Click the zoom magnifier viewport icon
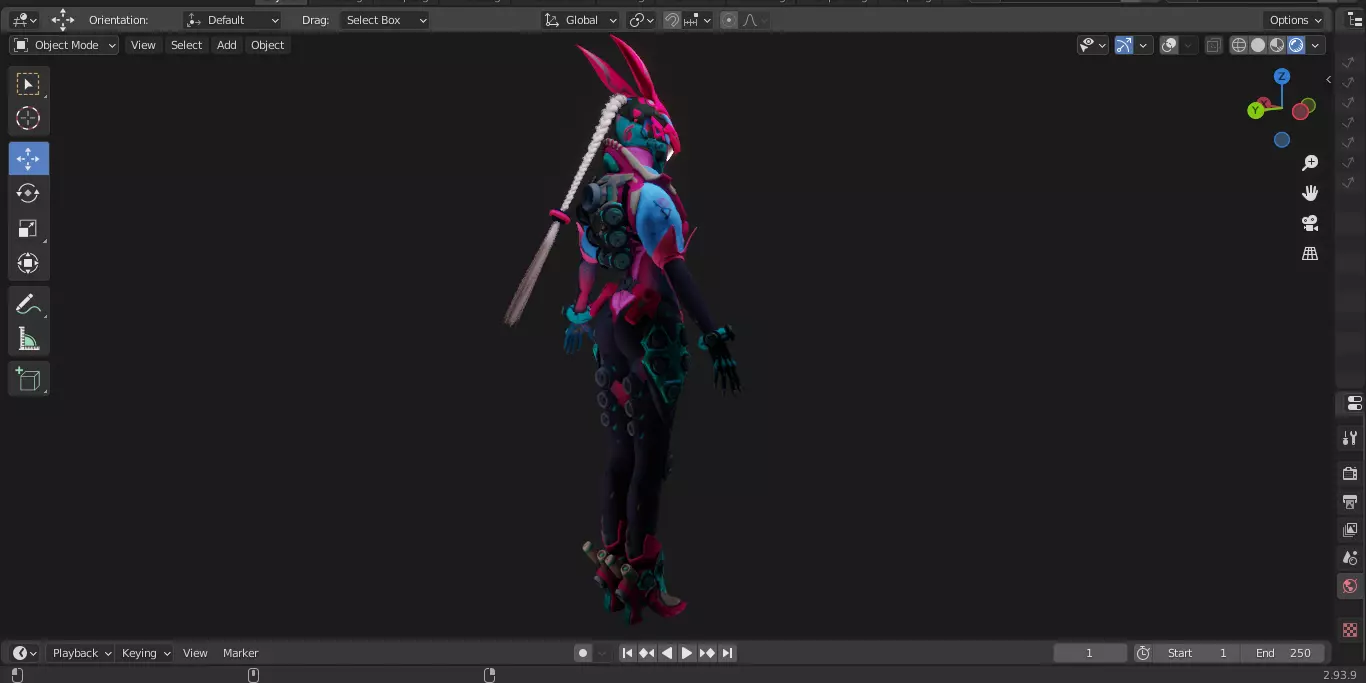1366x683 pixels. click(1310, 163)
